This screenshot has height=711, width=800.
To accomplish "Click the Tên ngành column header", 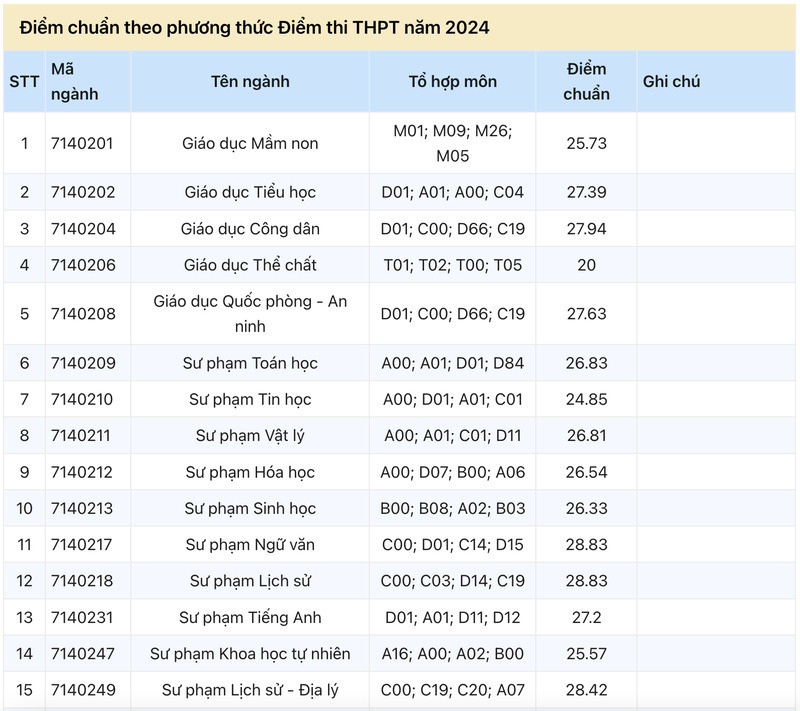I will pos(250,82).
